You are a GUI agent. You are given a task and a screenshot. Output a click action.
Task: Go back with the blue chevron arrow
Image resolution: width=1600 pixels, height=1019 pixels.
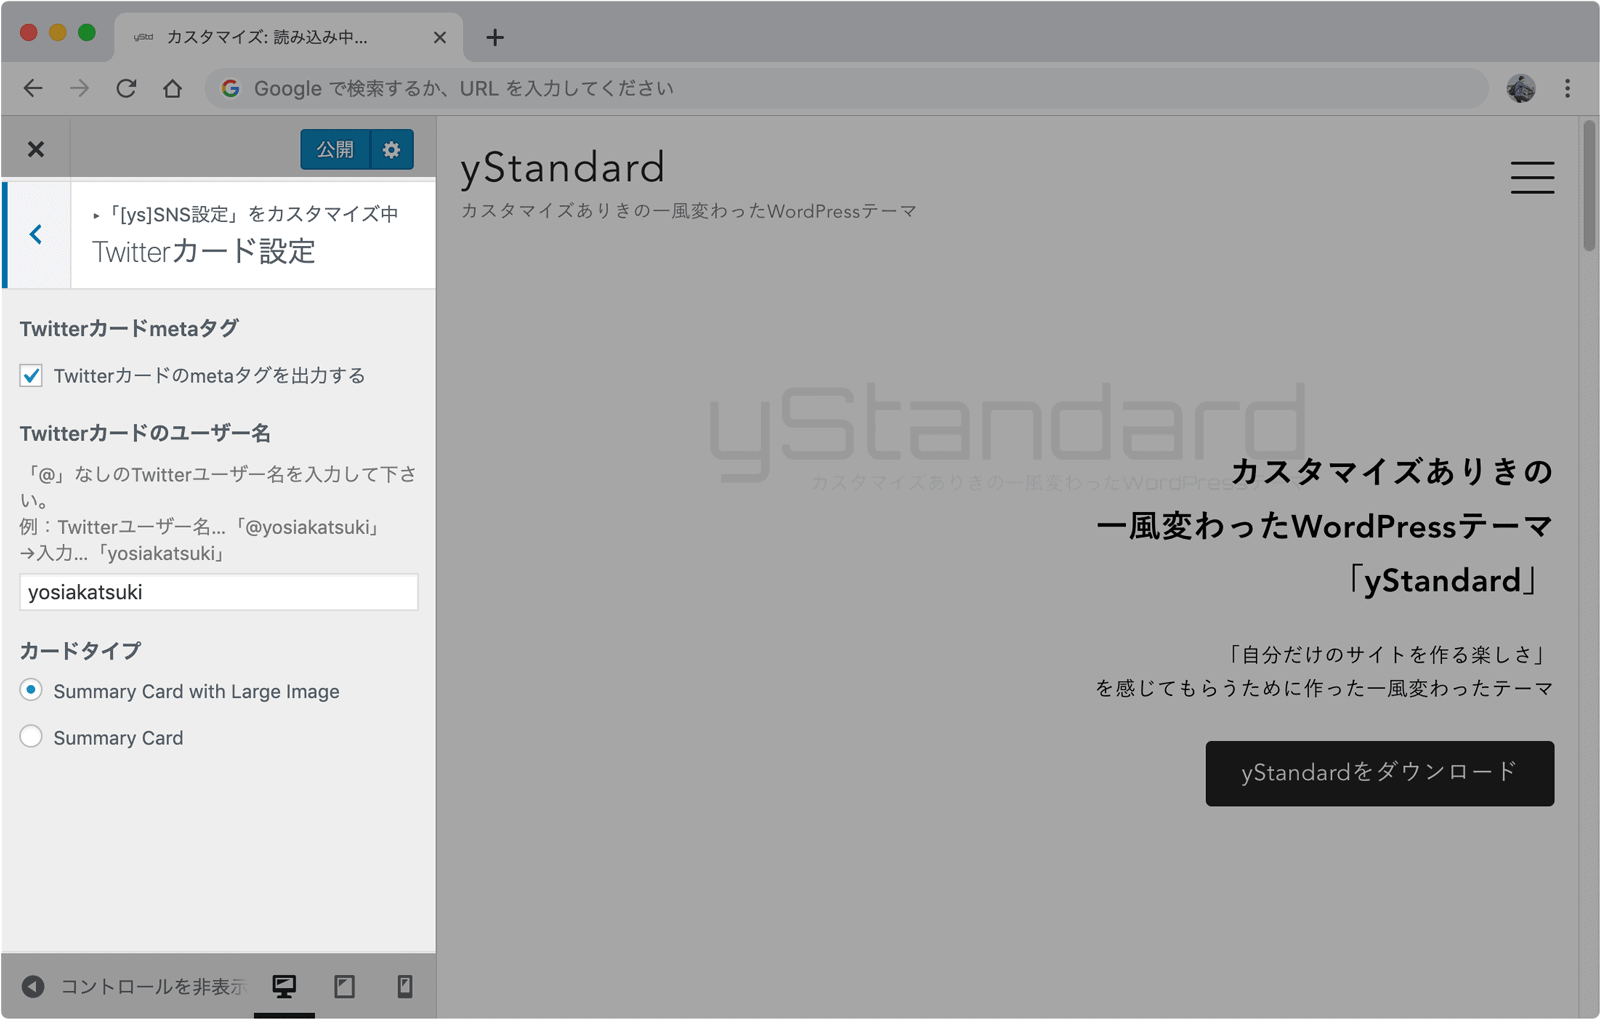pos(36,235)
